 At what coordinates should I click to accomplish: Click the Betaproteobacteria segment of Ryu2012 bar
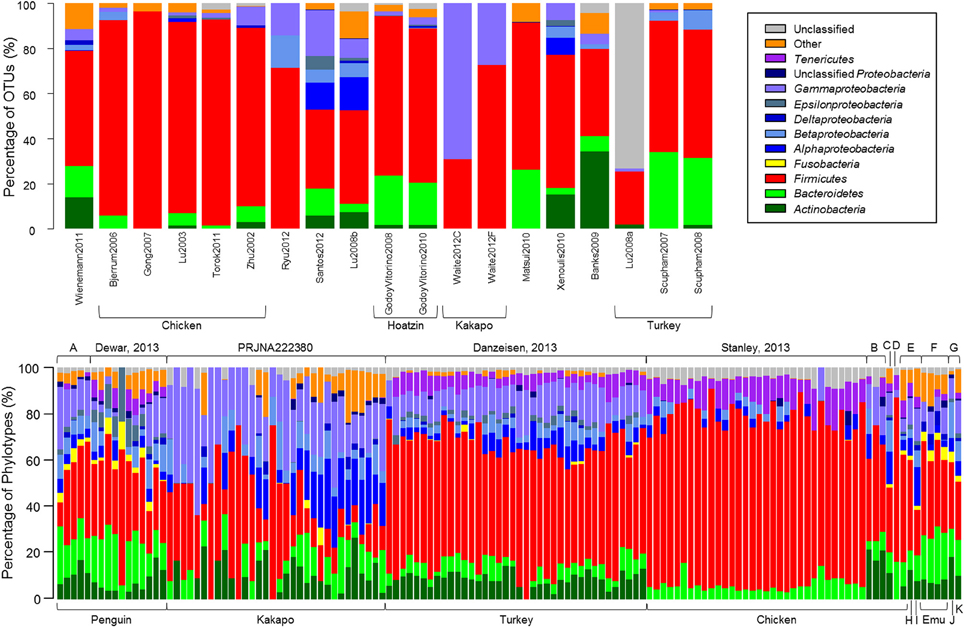tap(285, 52)
